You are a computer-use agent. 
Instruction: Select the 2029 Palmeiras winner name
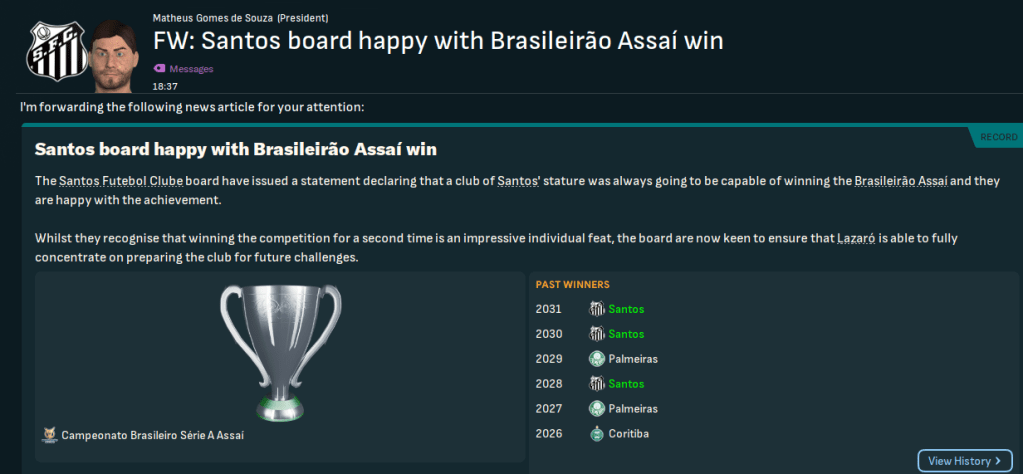[633, 359]
